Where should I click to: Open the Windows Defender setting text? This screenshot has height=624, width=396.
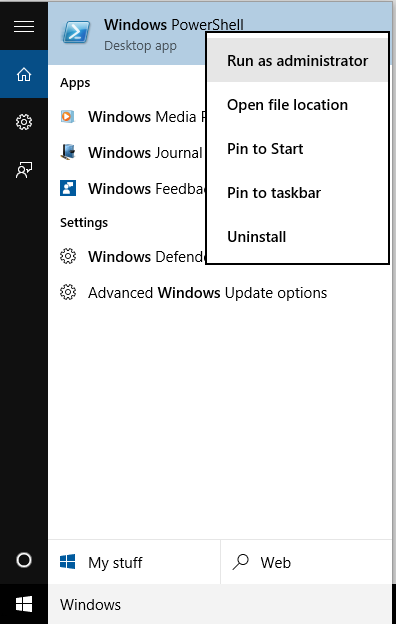(x=146, y=257)
